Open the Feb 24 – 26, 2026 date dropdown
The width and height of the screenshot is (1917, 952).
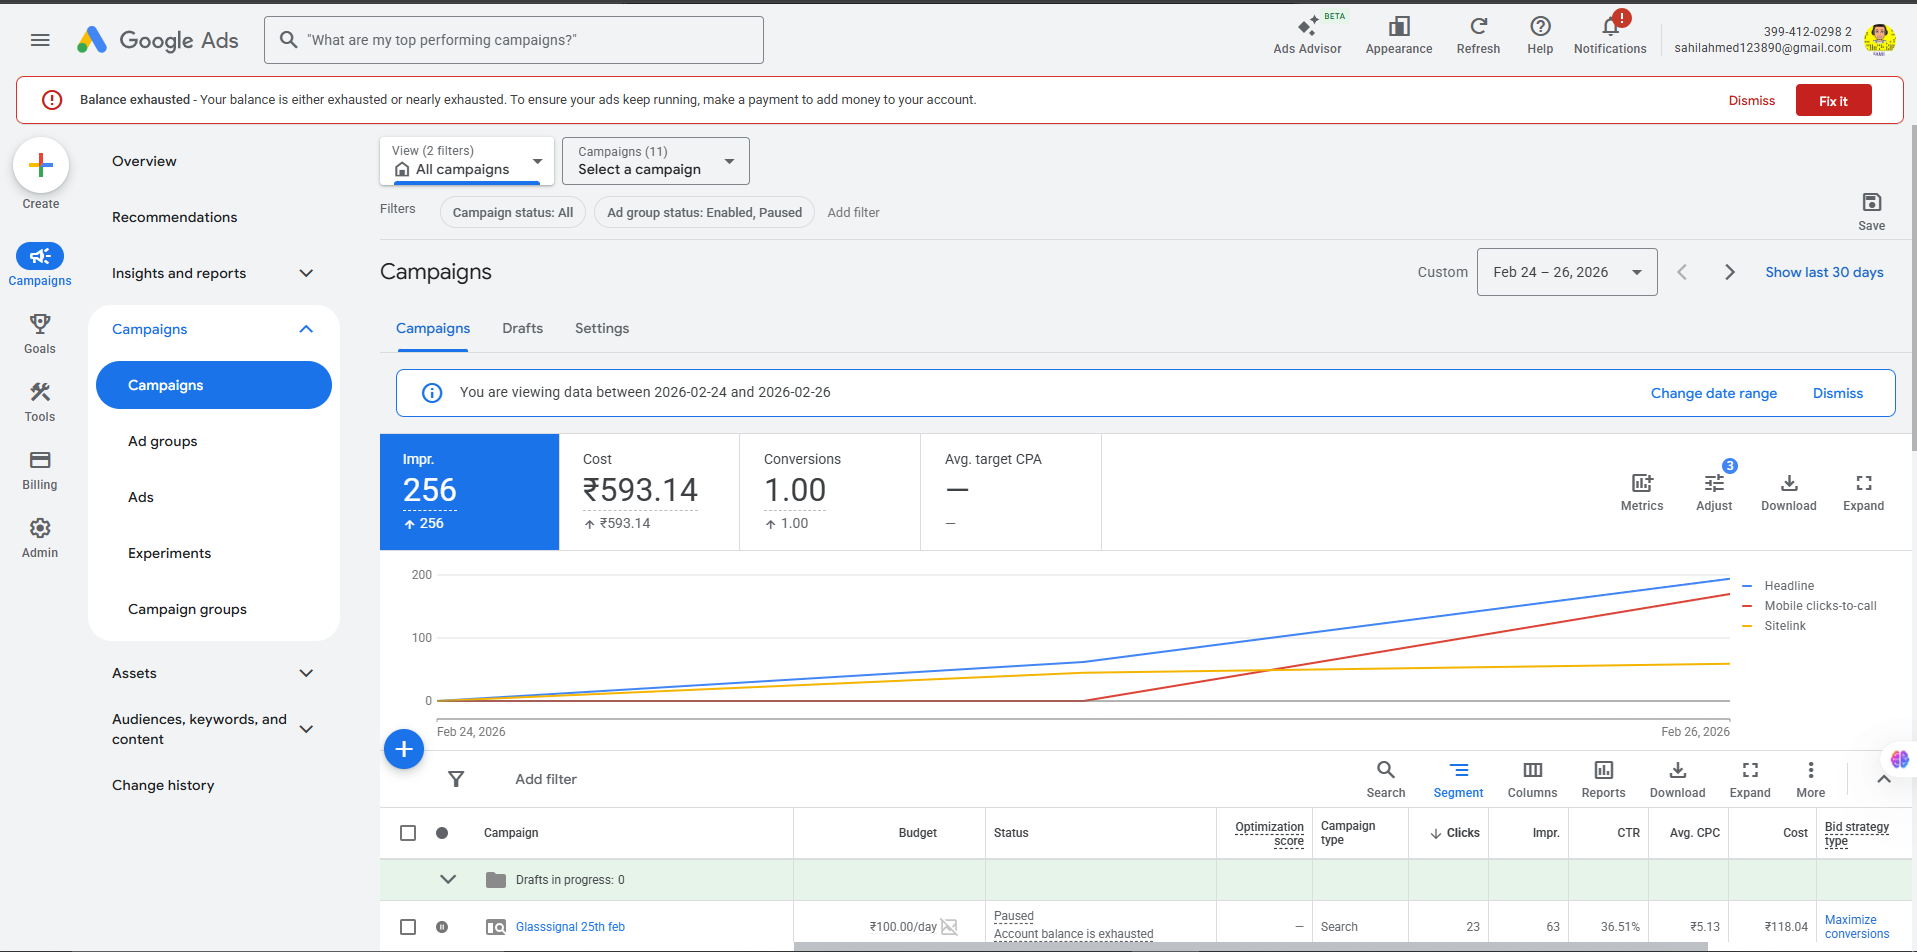coord(1566,272)
